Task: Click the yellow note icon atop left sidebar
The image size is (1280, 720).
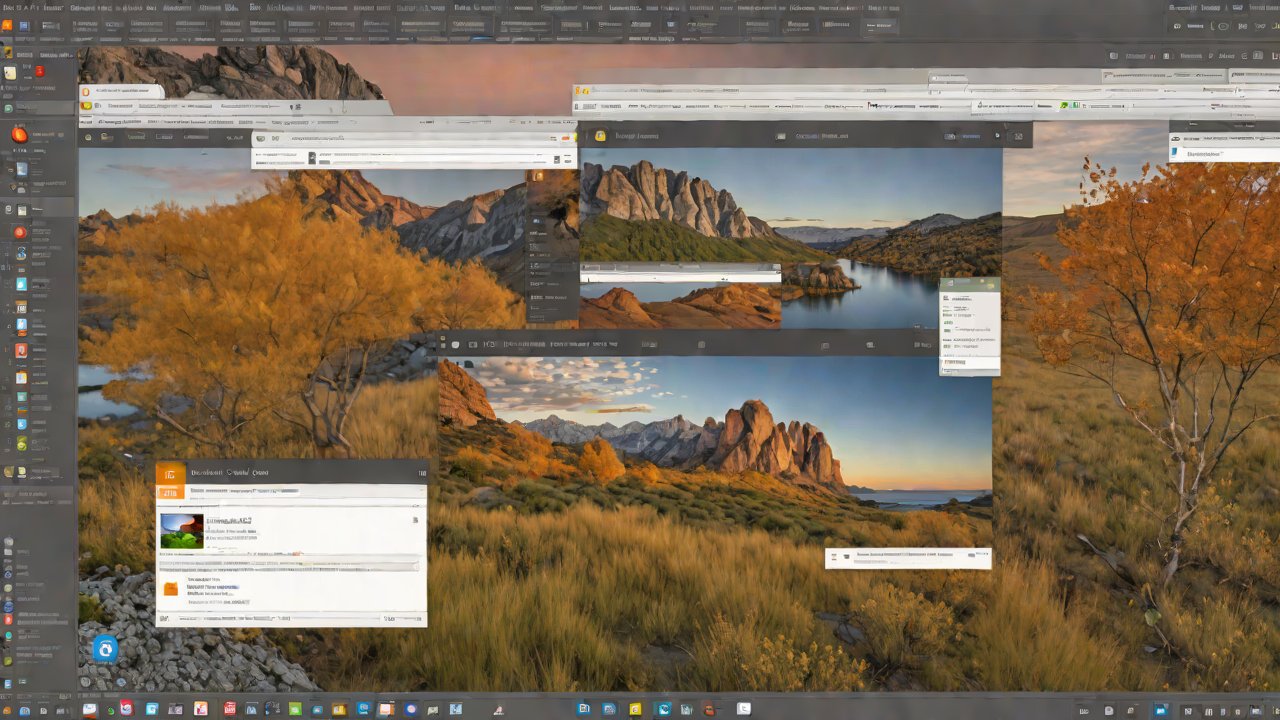Action: pos(10,73)
